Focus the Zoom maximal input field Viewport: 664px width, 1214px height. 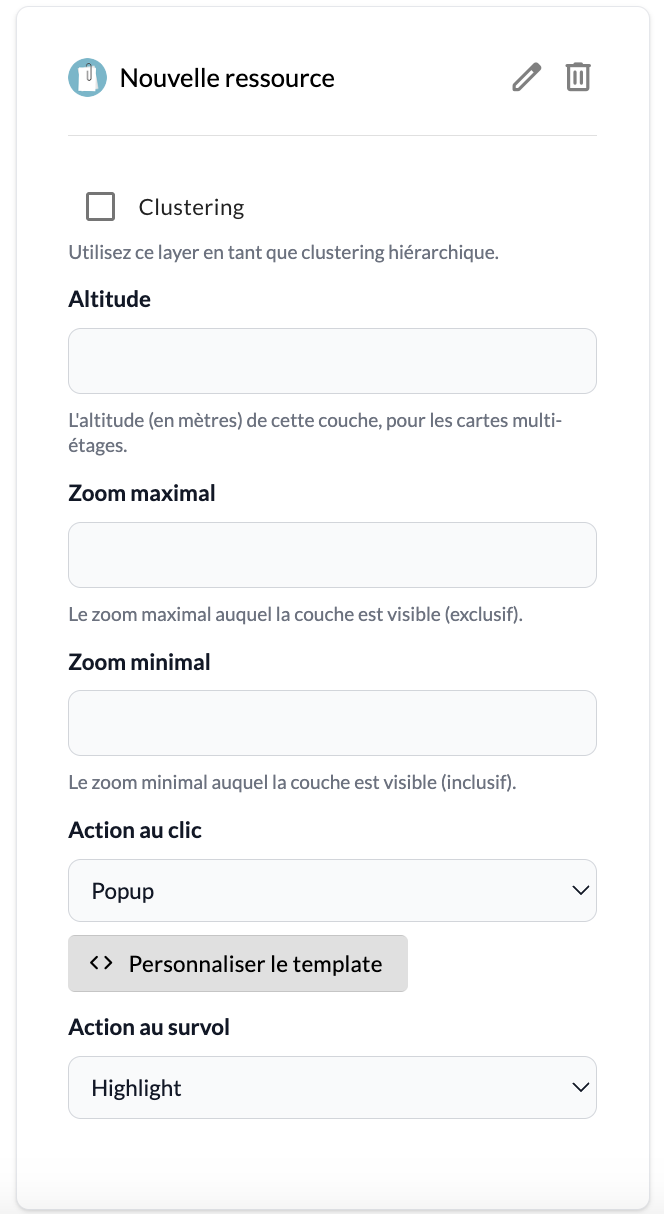tap(332, 555)
